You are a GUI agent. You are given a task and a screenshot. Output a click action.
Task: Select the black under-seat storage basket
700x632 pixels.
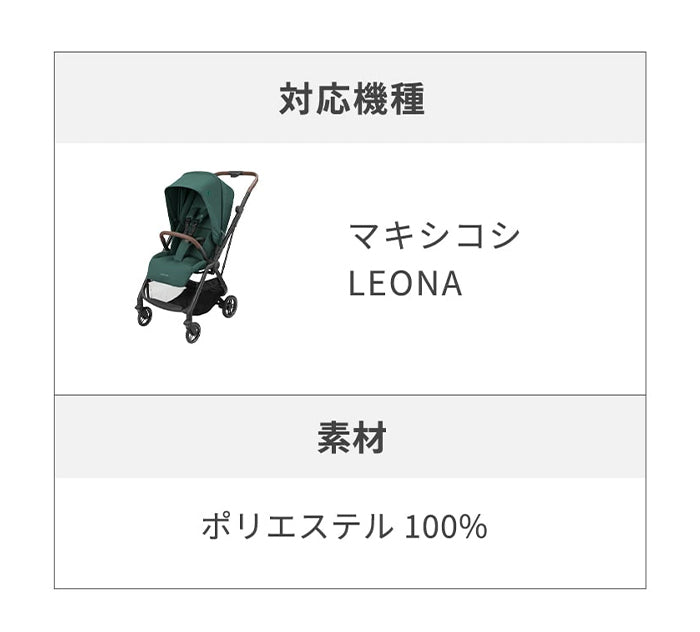(207, 298)
